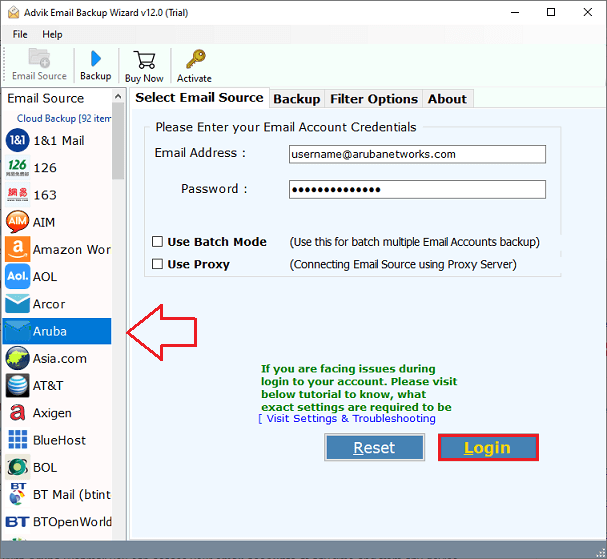Click the Advik app title bar icon
607x559 pixels.
(x=13, y=12)
